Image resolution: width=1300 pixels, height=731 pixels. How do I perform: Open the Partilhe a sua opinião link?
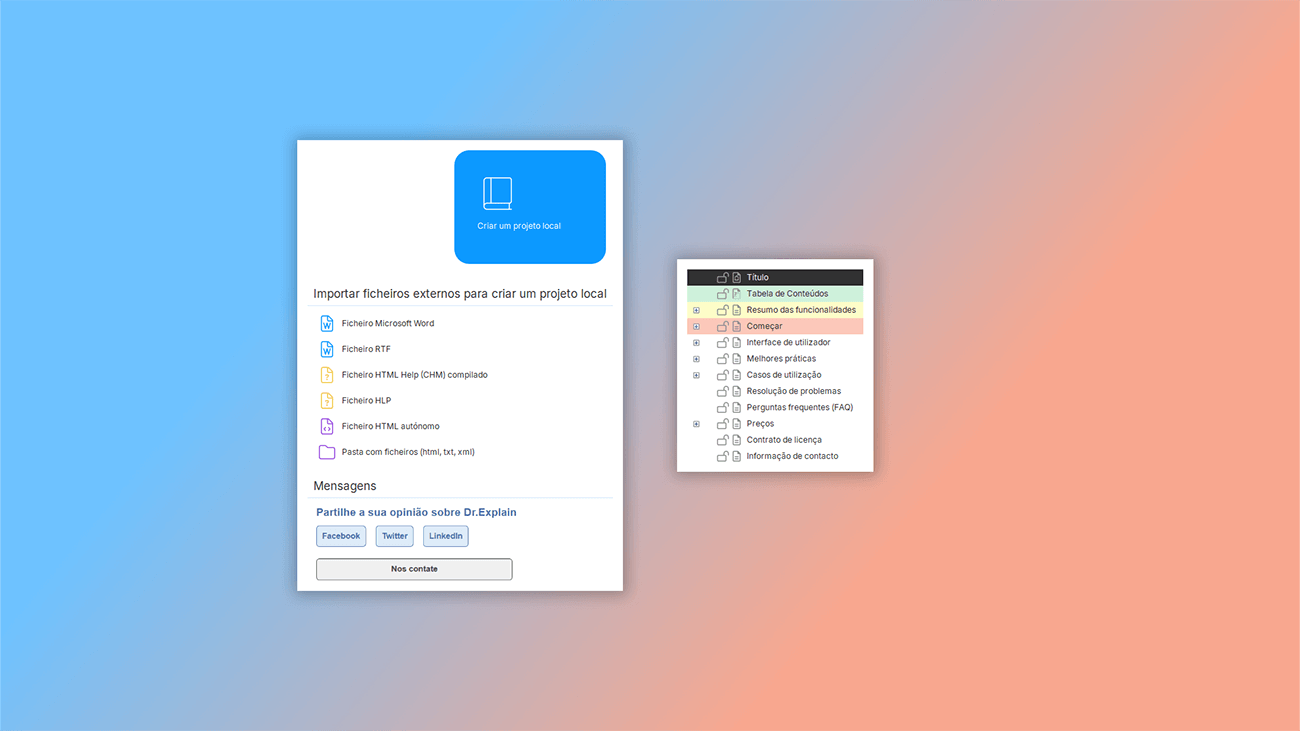(x=416, y=512)
